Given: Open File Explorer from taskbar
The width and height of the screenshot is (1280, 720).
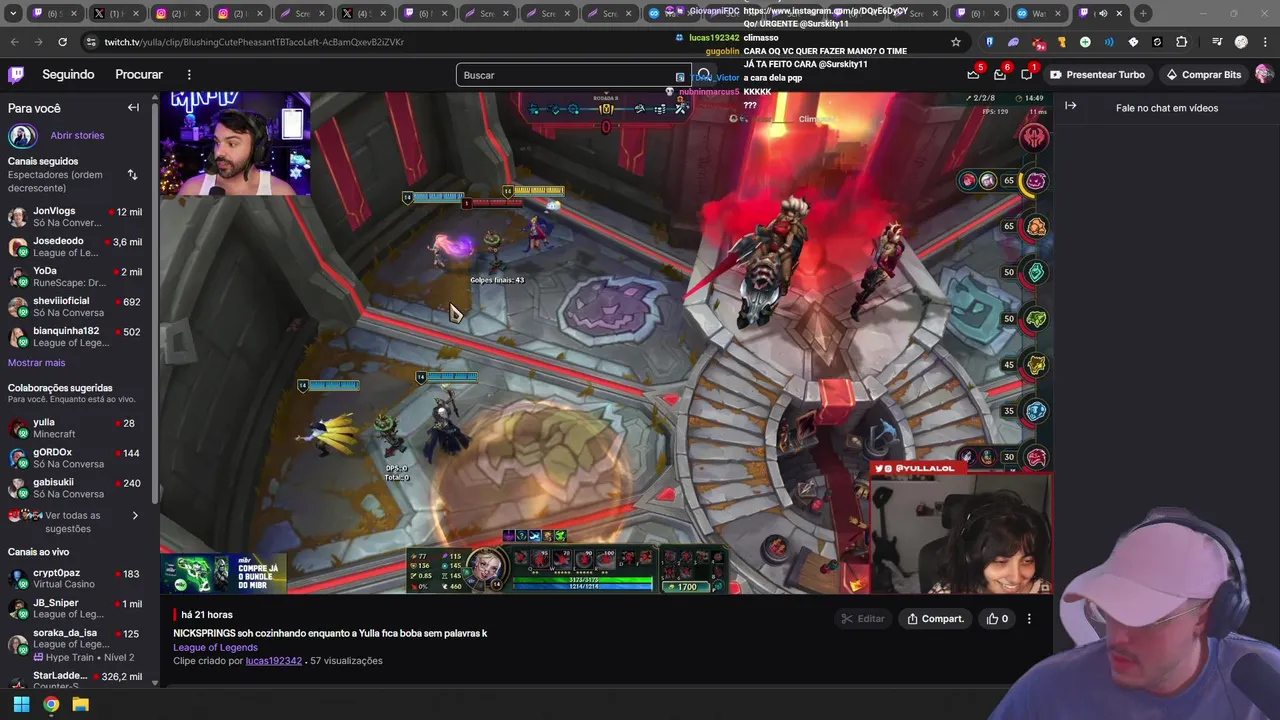Looking at the screenshot, I should tap(81, 704).
